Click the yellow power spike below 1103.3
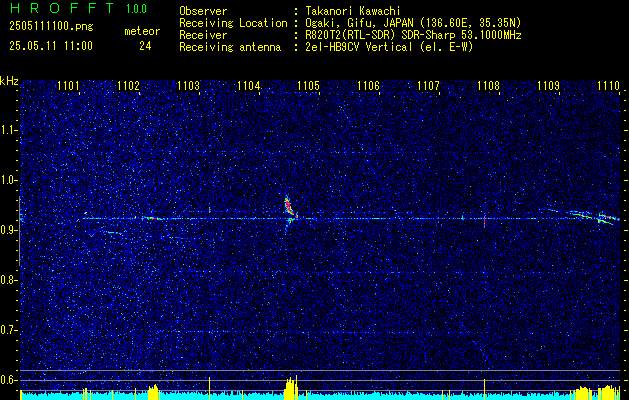This screenshot has width=629, height=400. coord(209,388)
